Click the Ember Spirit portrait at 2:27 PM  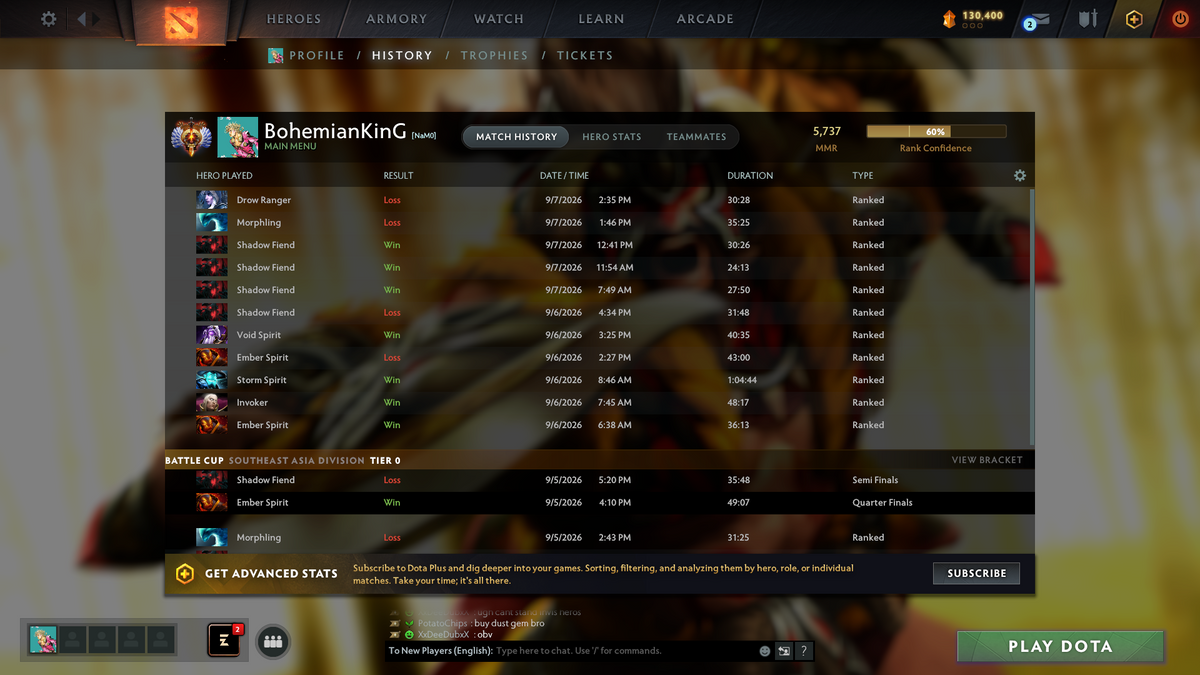[212, 357]
